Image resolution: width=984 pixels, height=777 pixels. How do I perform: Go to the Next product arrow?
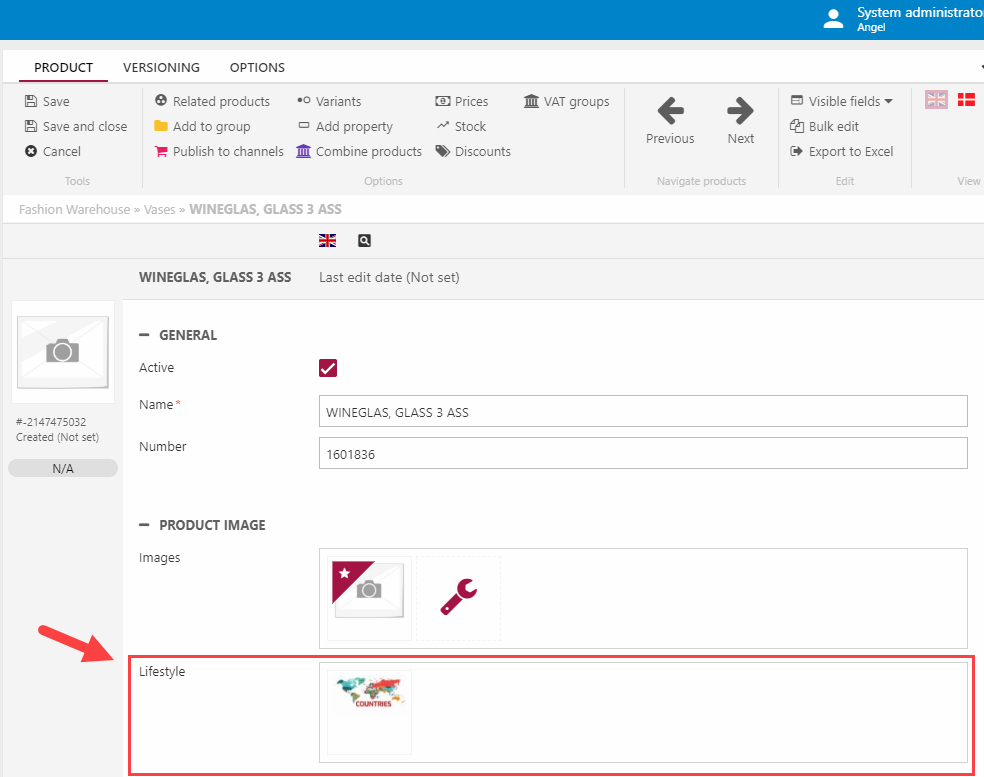pyautogui.click(x=740, y=111)
